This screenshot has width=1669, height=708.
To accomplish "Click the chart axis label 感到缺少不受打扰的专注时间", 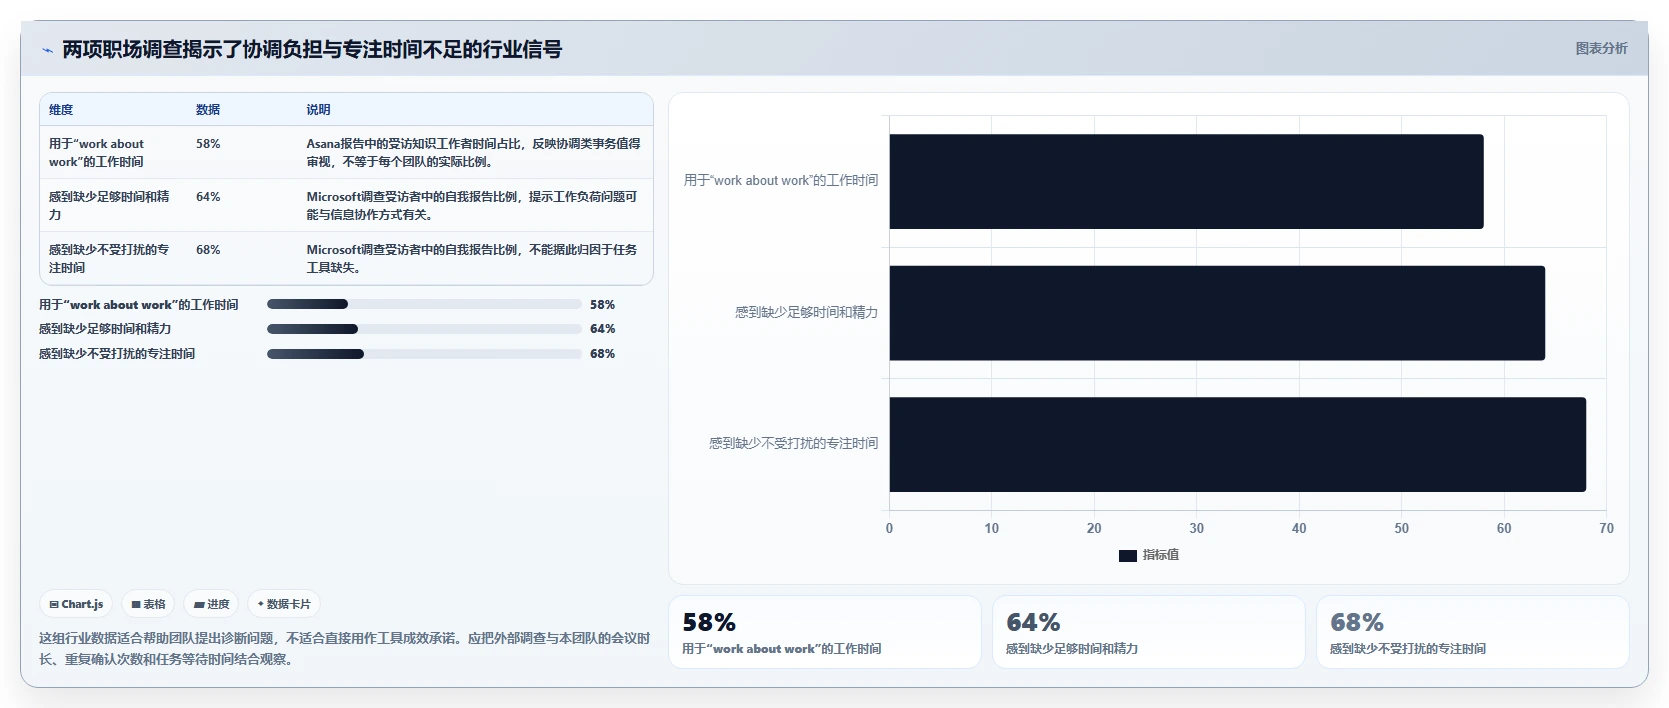I will point(793,444).
